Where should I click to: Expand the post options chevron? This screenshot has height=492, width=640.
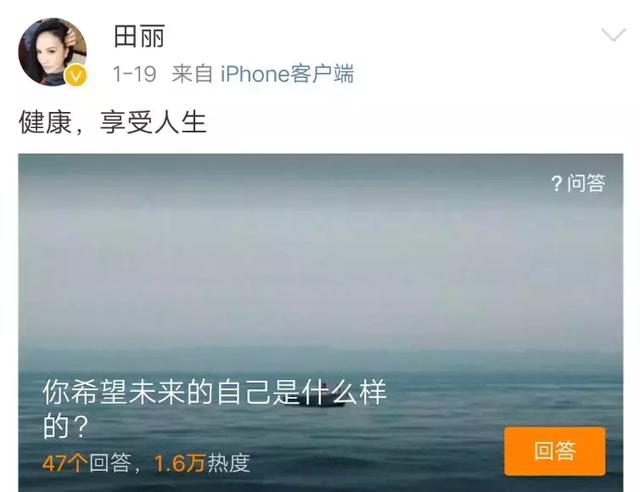pyautogui.click(x=613, y=35)
